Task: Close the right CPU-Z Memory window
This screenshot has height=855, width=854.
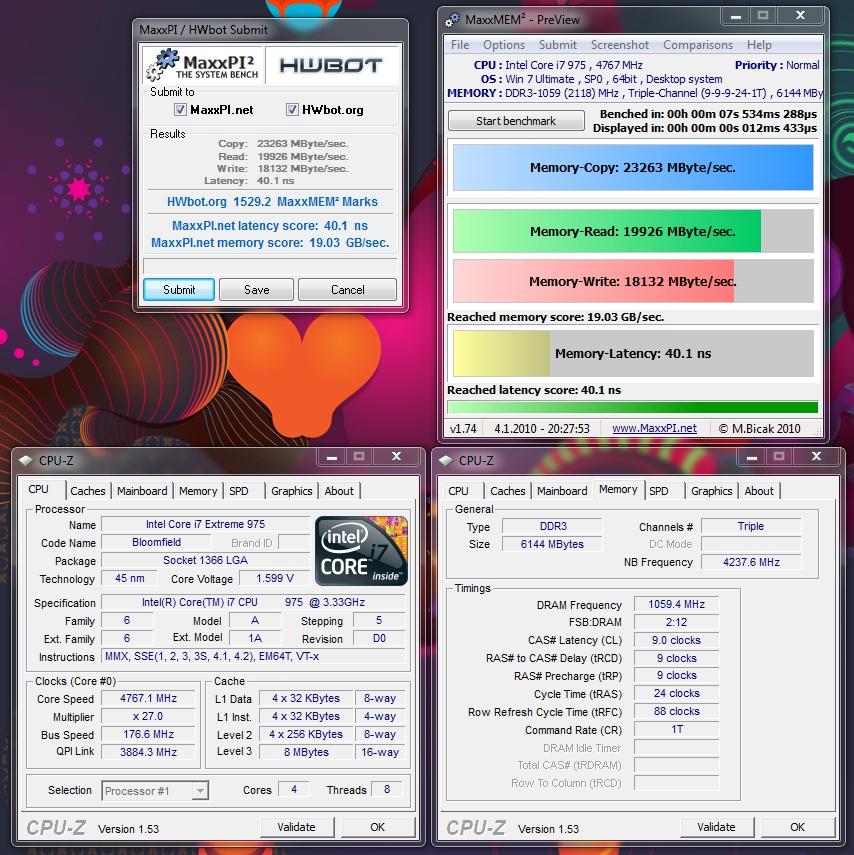Action: click(816, 457)
